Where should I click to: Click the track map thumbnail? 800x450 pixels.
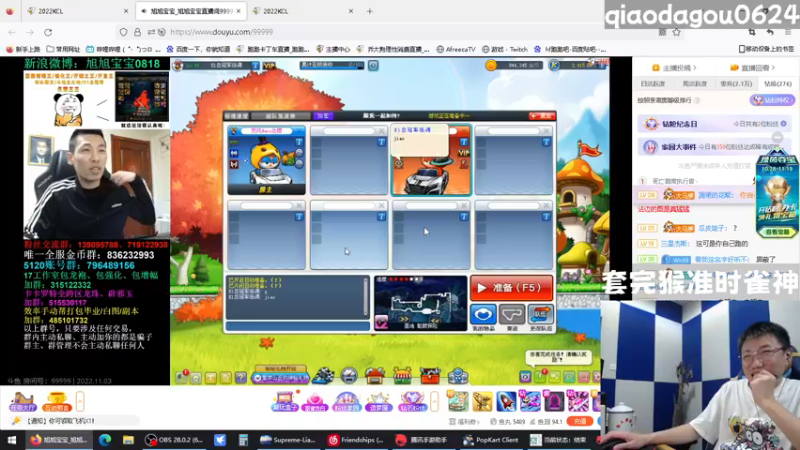[x=420, y=304]
